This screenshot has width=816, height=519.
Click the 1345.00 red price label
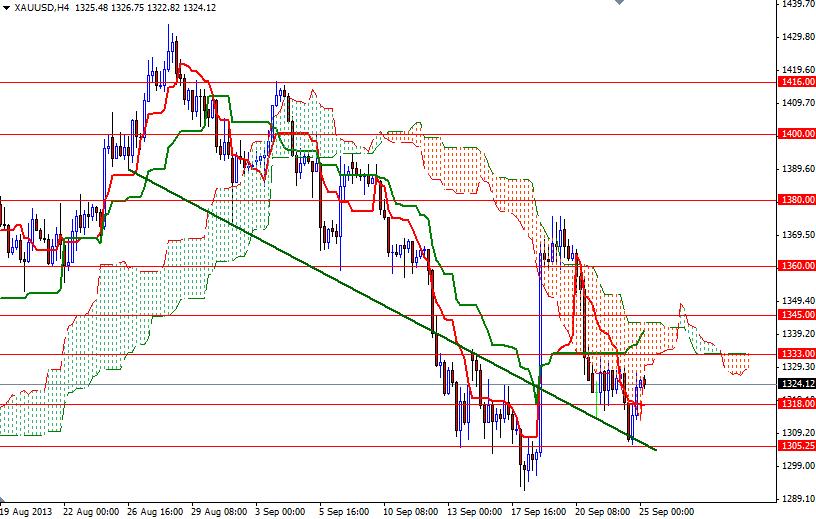coord(797,315)
